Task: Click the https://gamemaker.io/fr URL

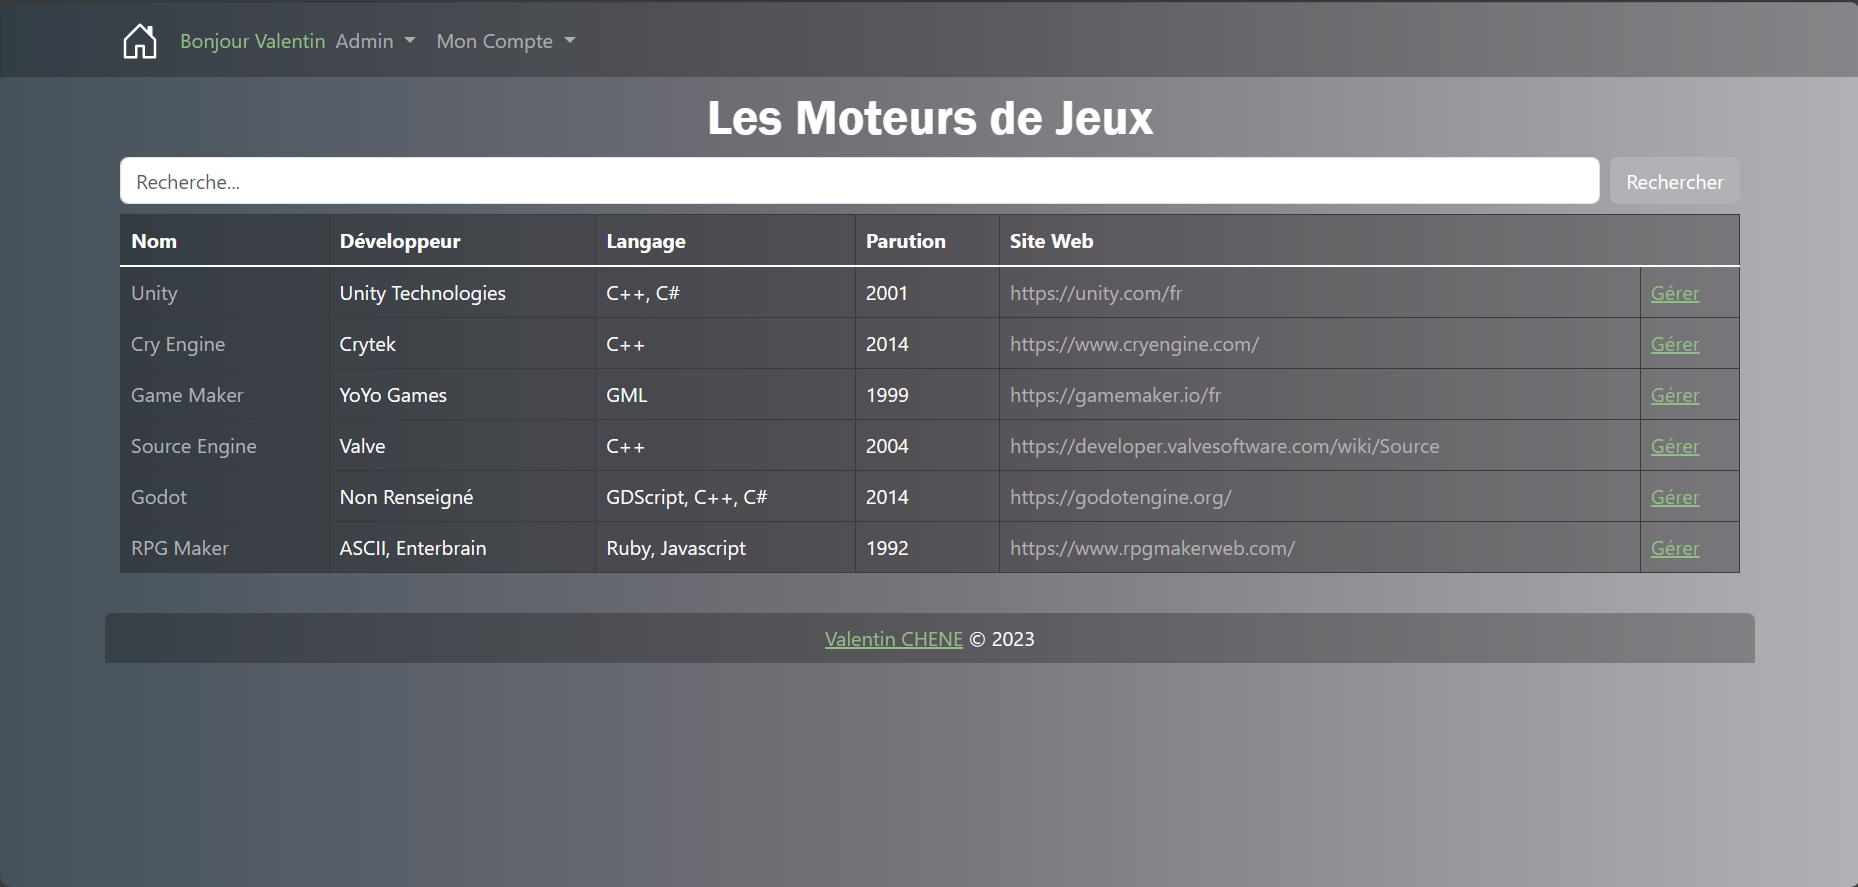Action: [1116, 395]
